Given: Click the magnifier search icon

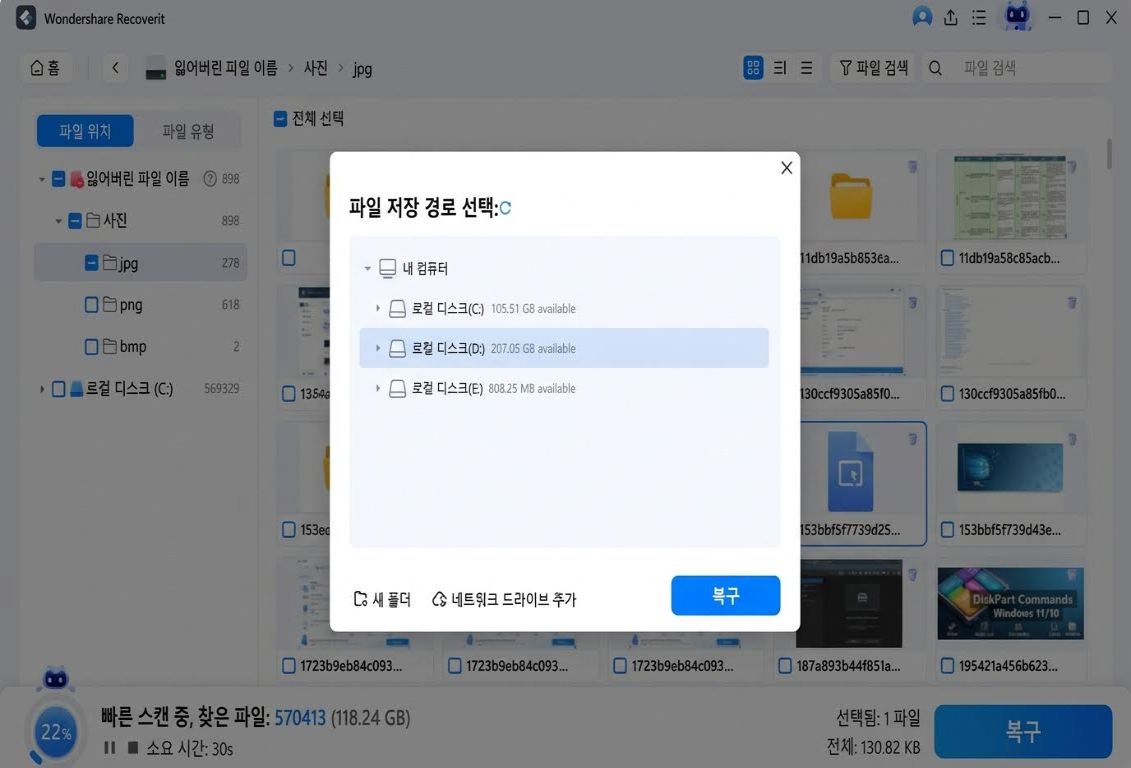Looking at the screenshot, I should click(935, 68).
